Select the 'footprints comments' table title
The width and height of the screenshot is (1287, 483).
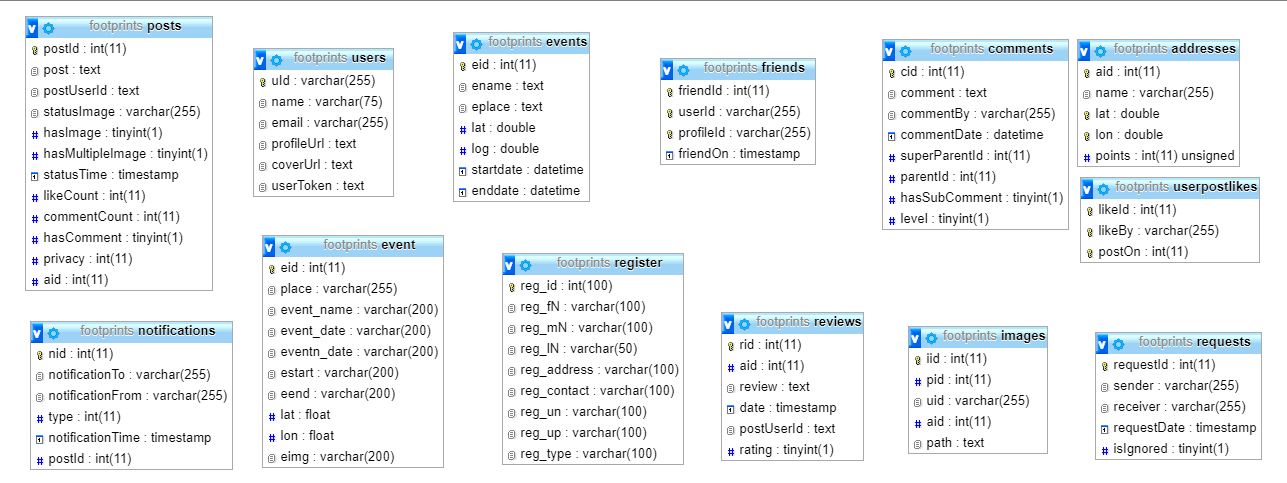[x=991, y=49]
